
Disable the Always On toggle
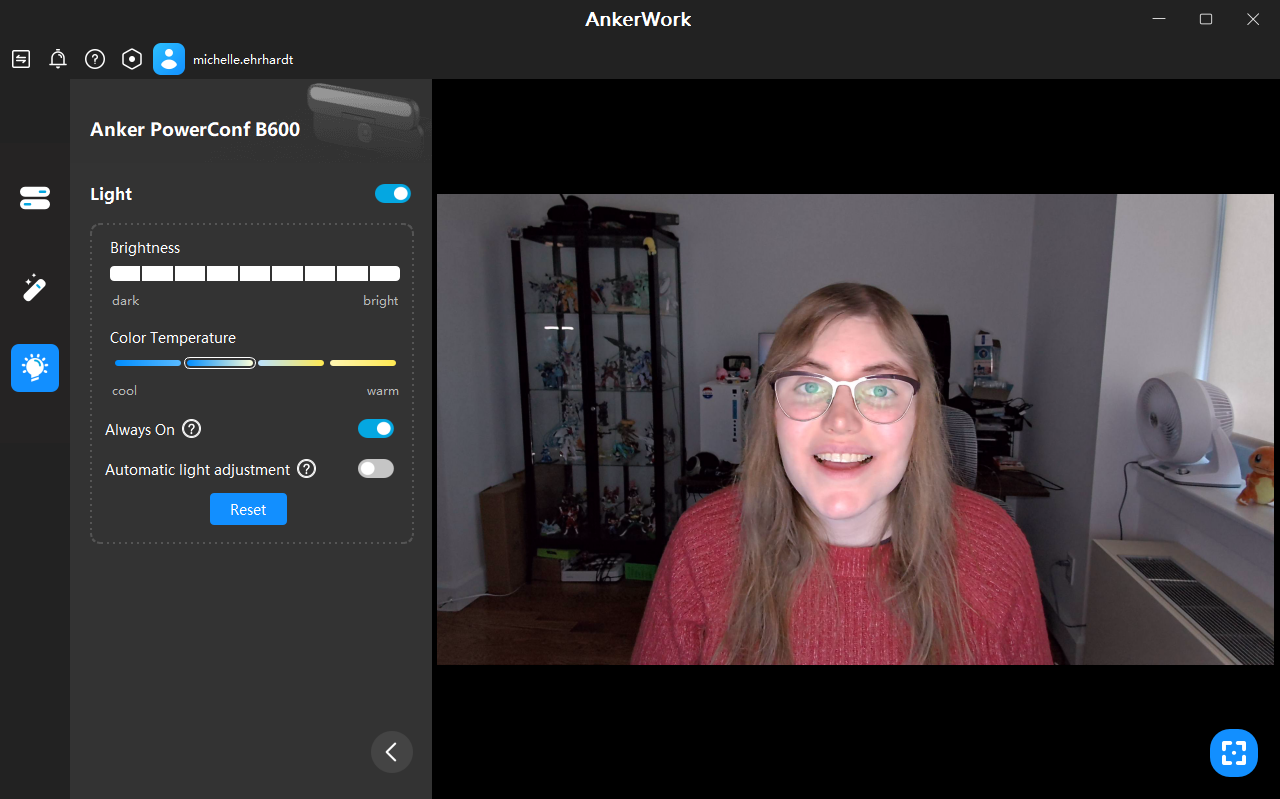(376, 429)
